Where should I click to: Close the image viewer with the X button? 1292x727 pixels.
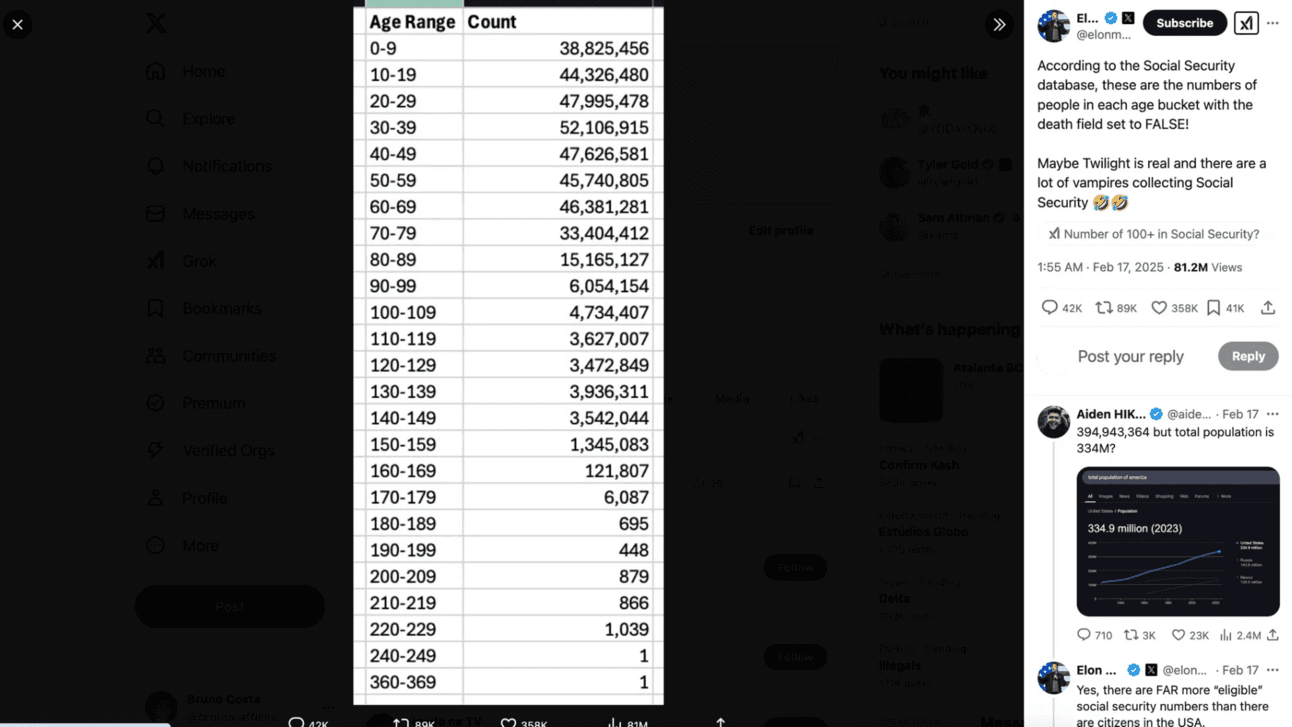[17, 24]
